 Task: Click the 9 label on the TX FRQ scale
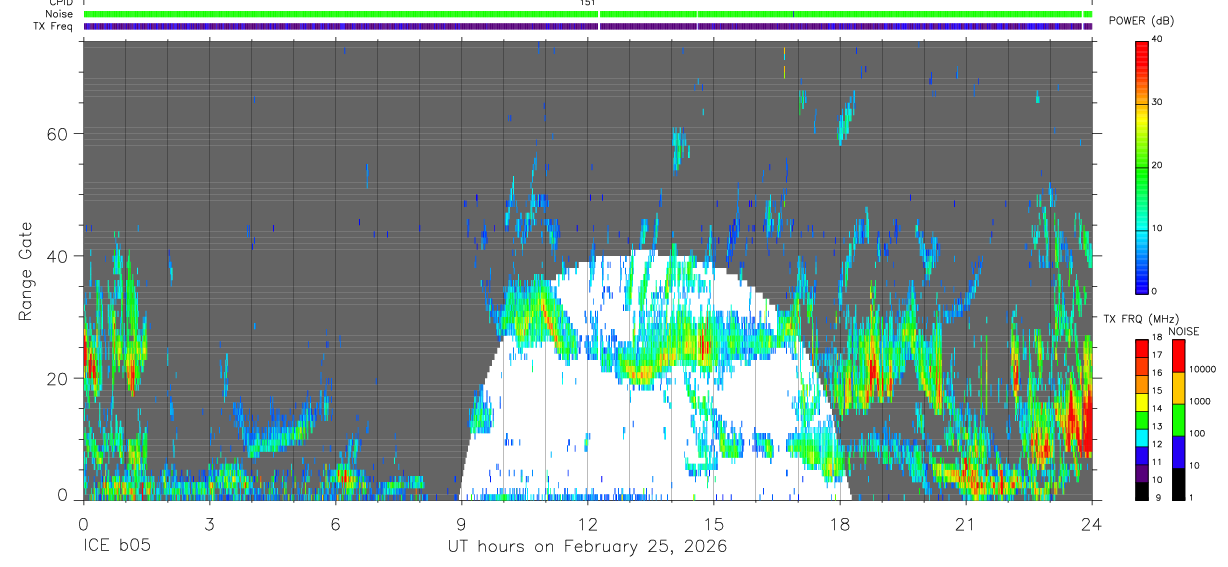click(x=1159, y=497)
